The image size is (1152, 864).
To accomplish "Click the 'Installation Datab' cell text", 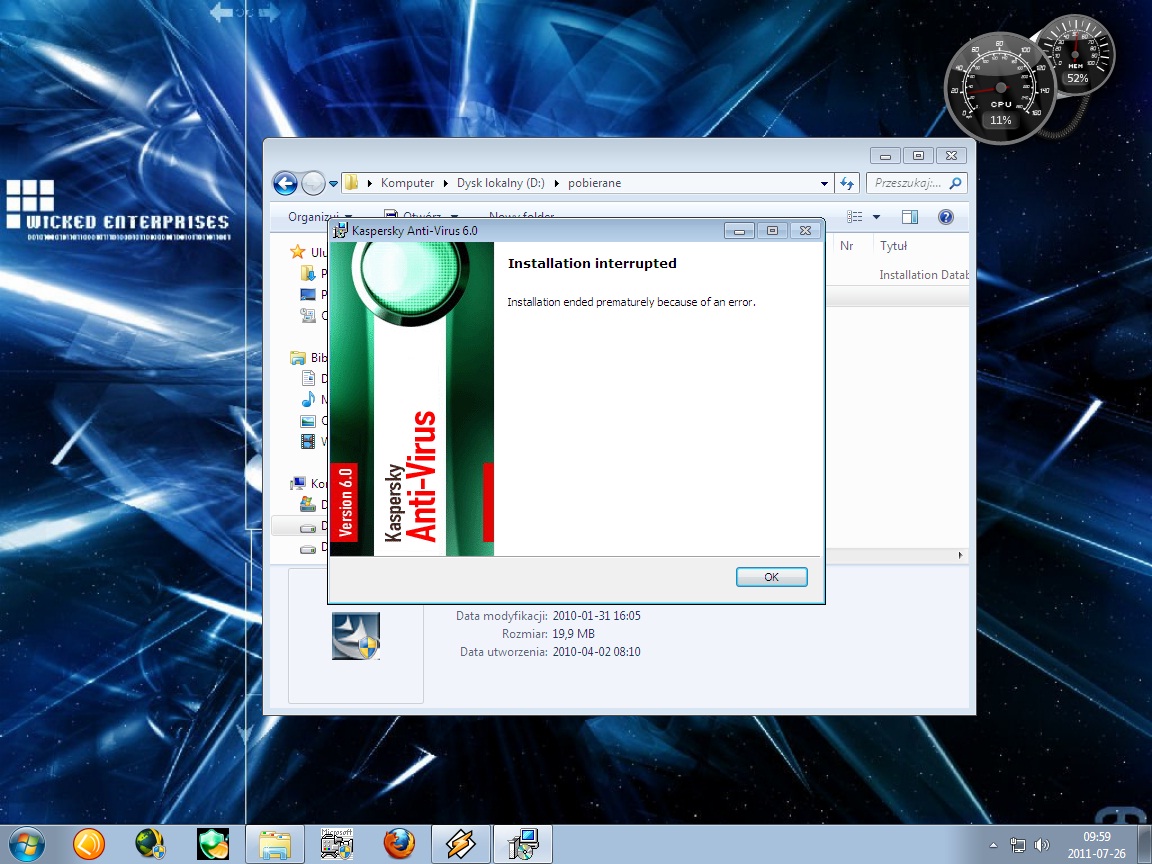I will (x=924, y=275).
